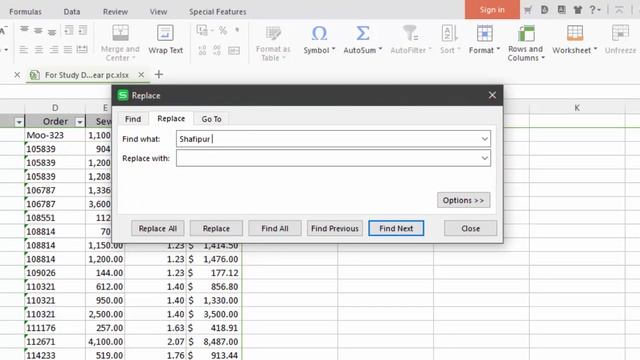Apply justify alignment
This screenshot has height=360, width=640.
pyautogui.click(x=68, y=50)
